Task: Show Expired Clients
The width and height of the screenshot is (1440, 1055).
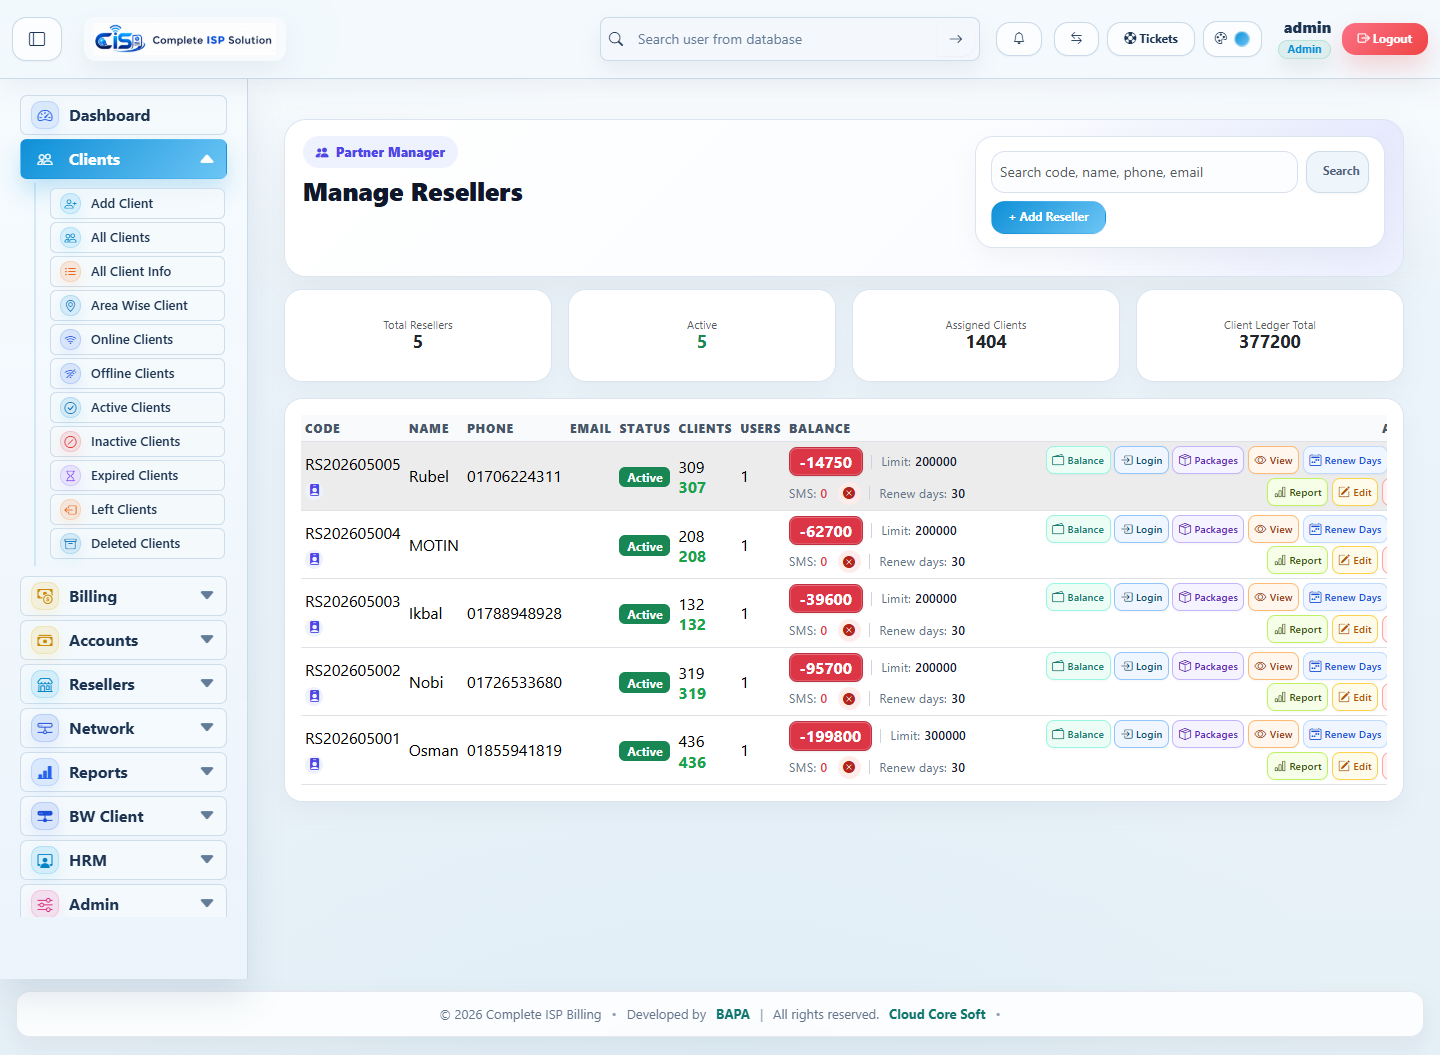Action: 137,476
